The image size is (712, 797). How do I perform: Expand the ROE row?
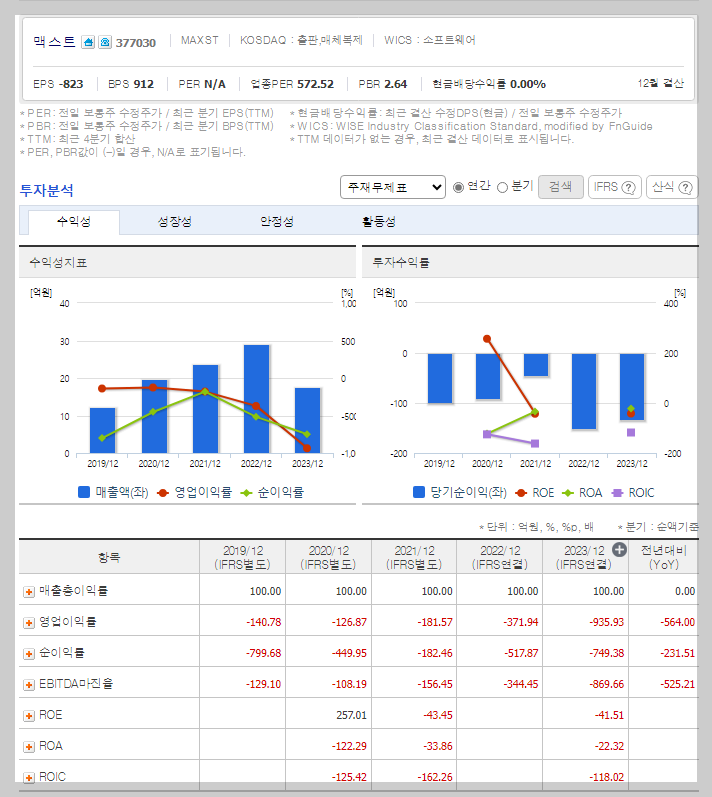29,716
